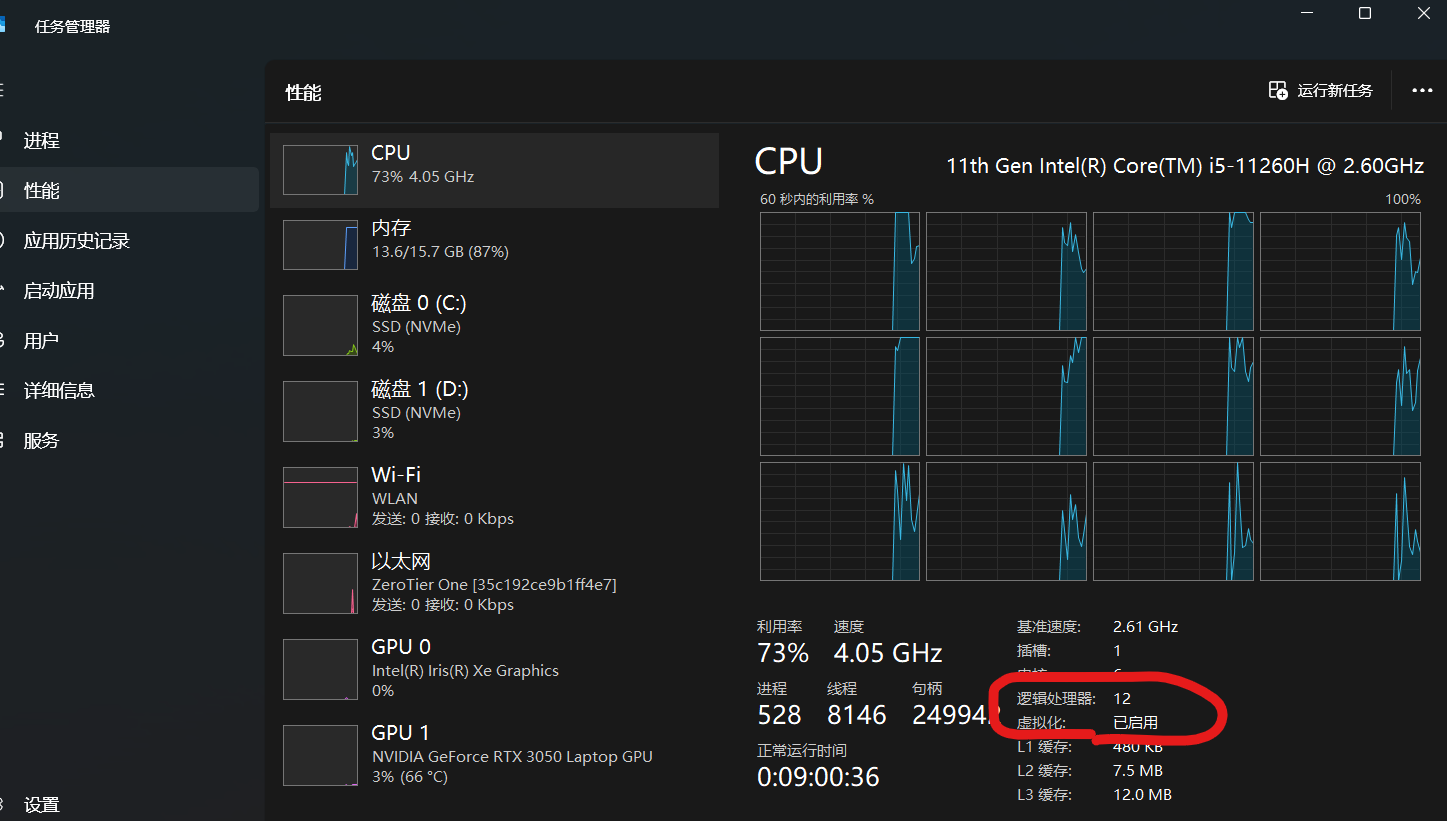This screenshot has width=1447, height=821.
Task: Select the 性能 sidebar item
Action: tap(42, 190)
